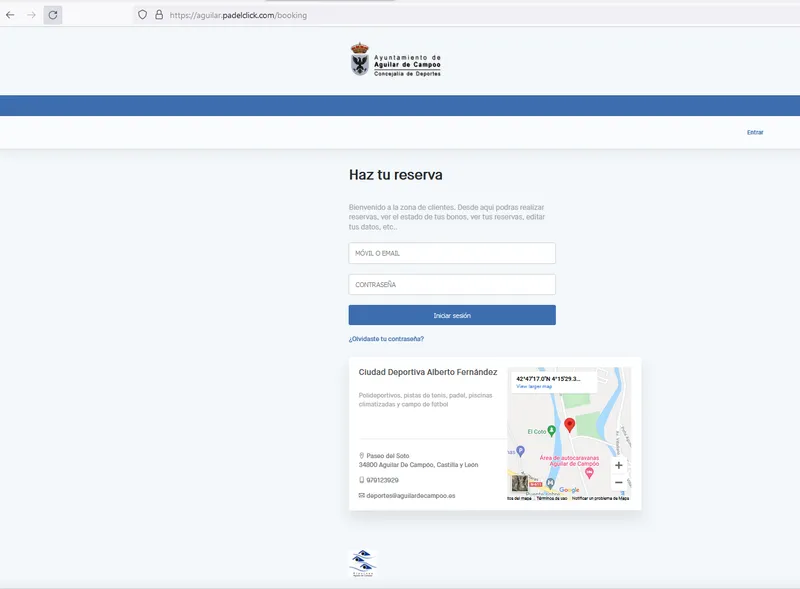Click the Ayuntamiento de Aguilar de Campoo logo

[395, 60]
